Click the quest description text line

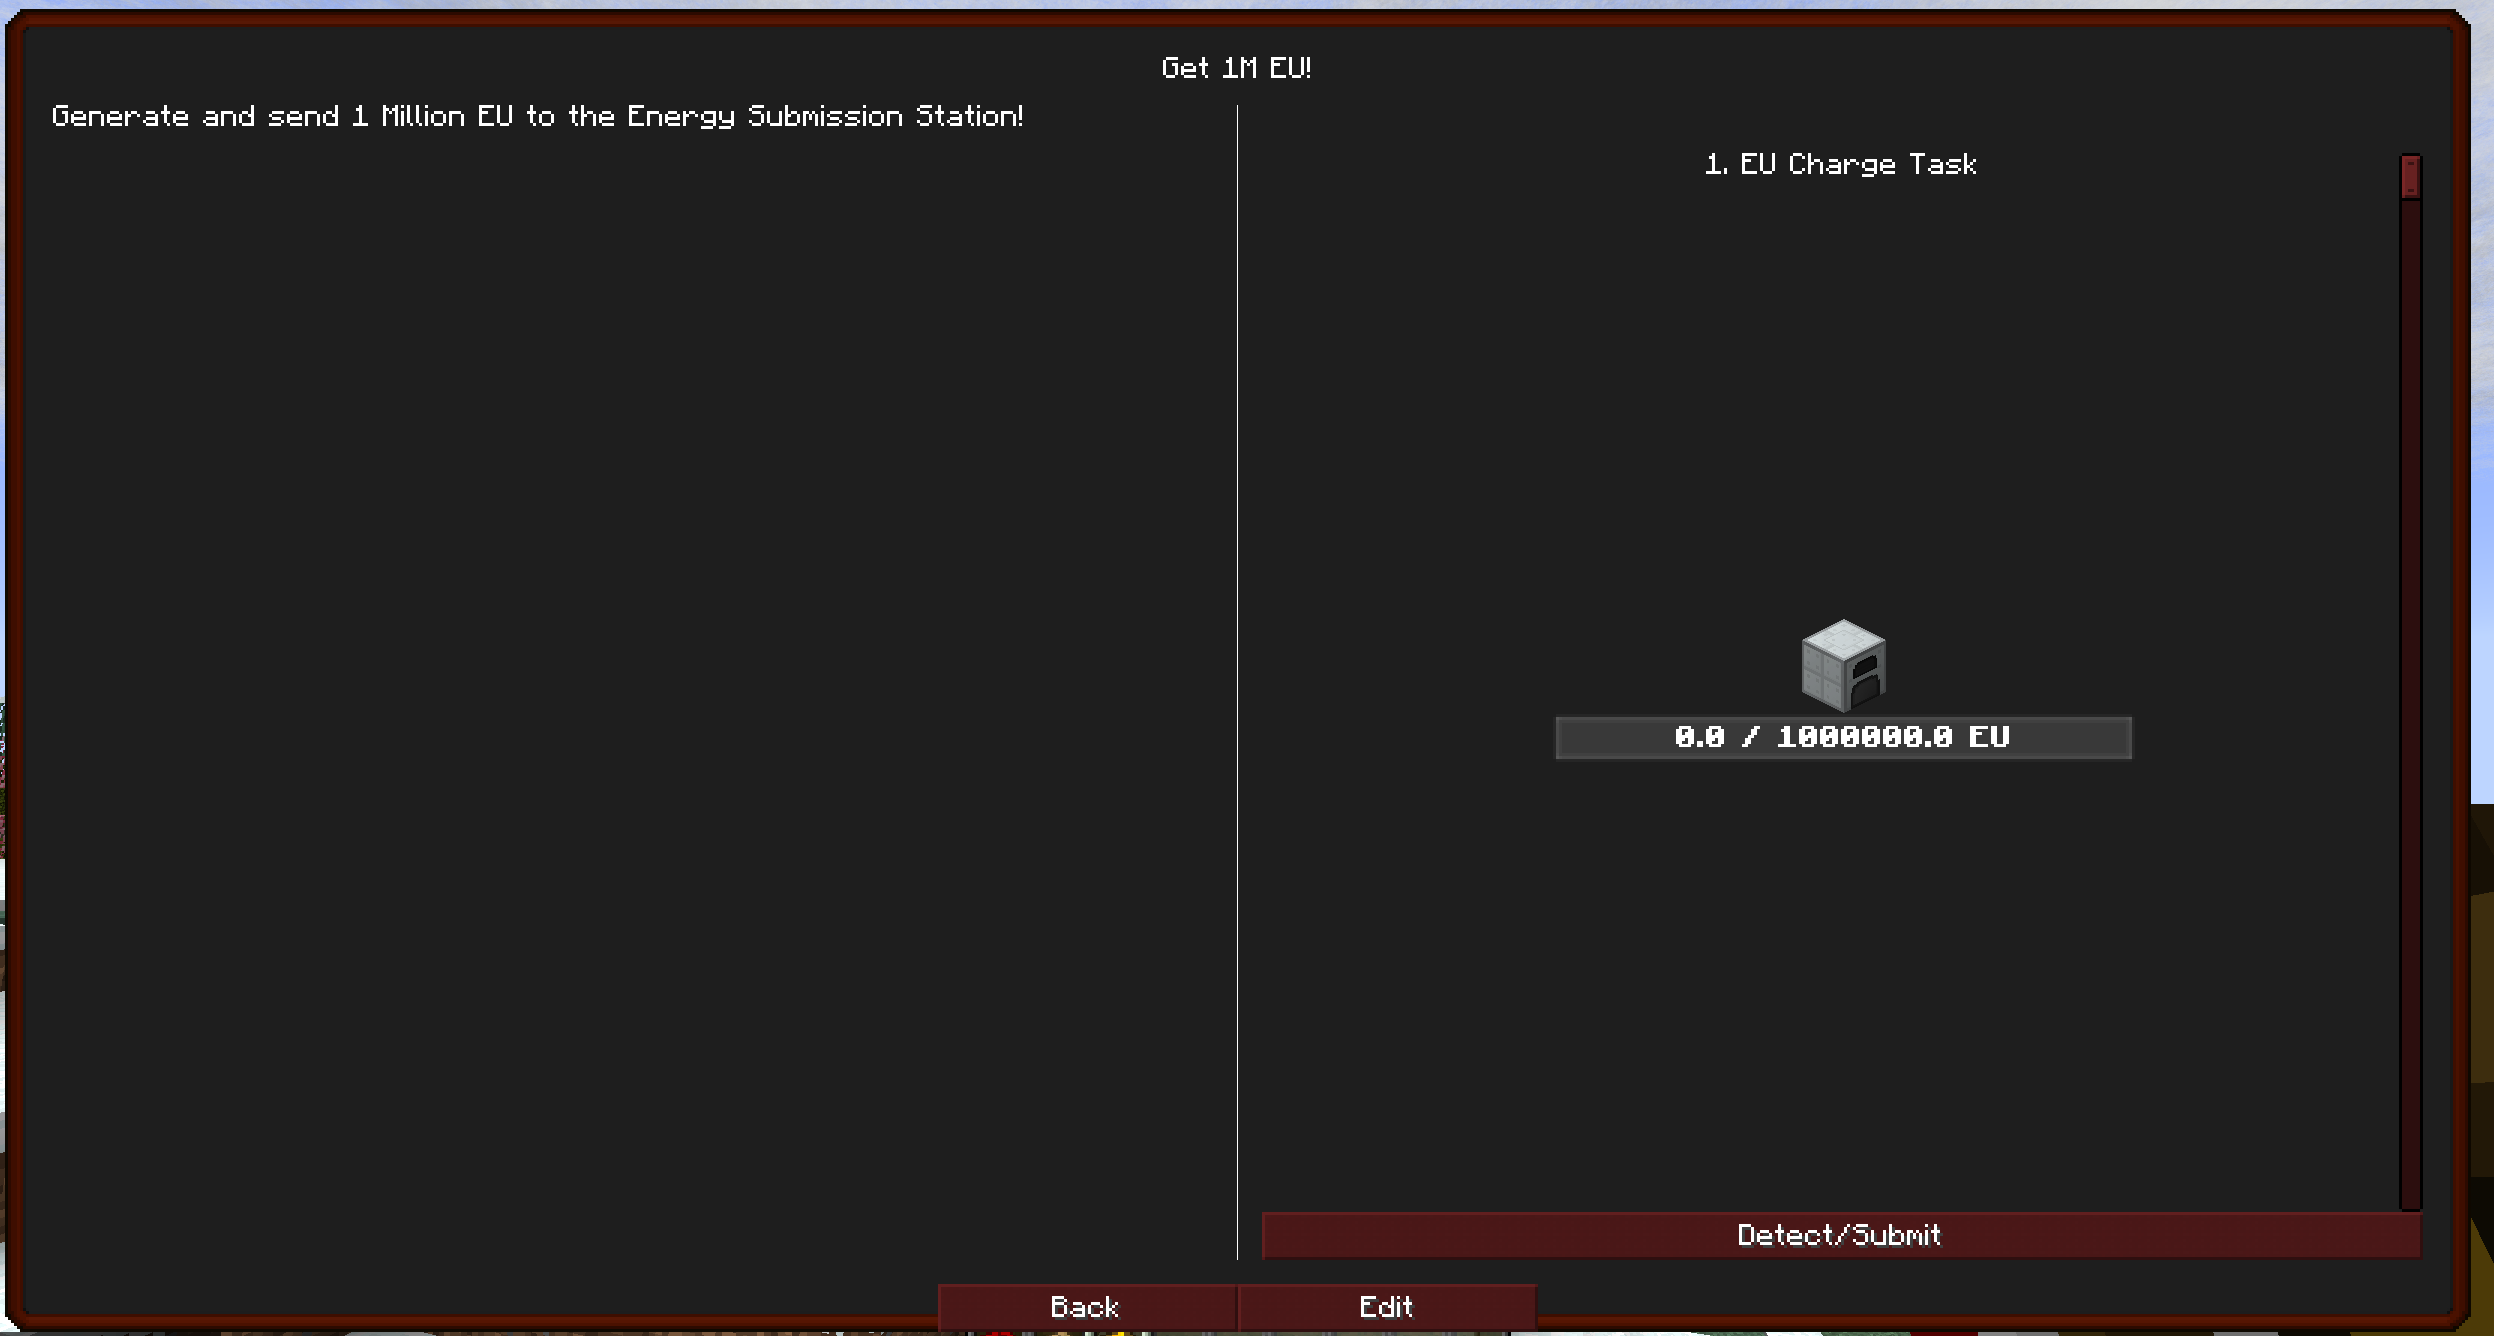point(537,116)
